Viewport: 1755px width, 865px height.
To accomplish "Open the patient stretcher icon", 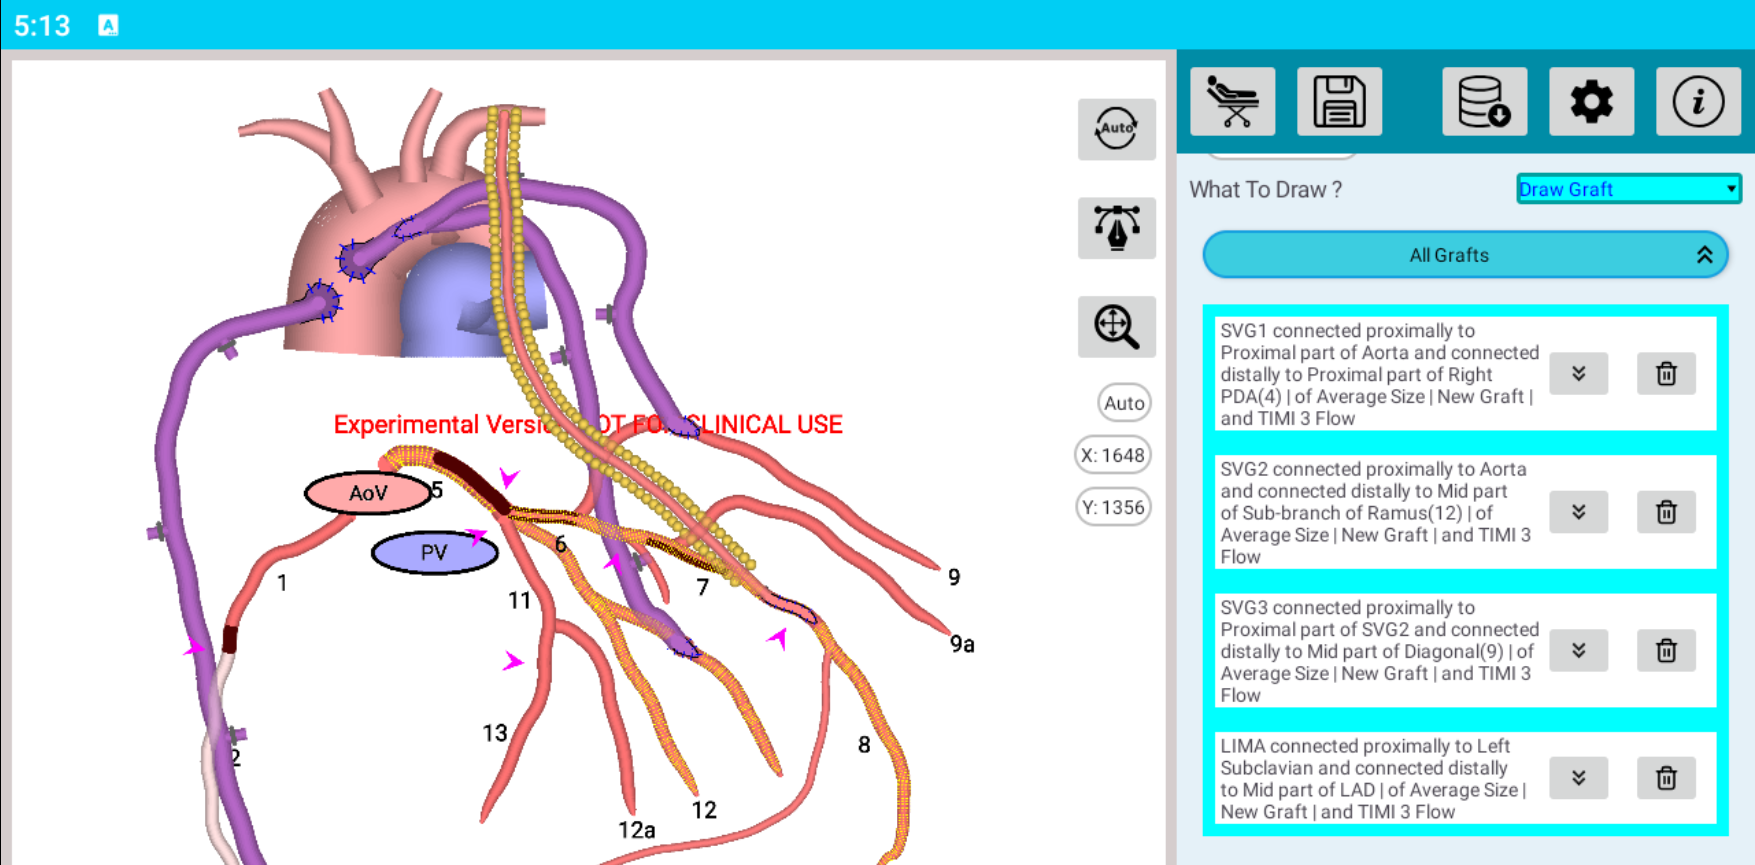I will coord(1232,102).
